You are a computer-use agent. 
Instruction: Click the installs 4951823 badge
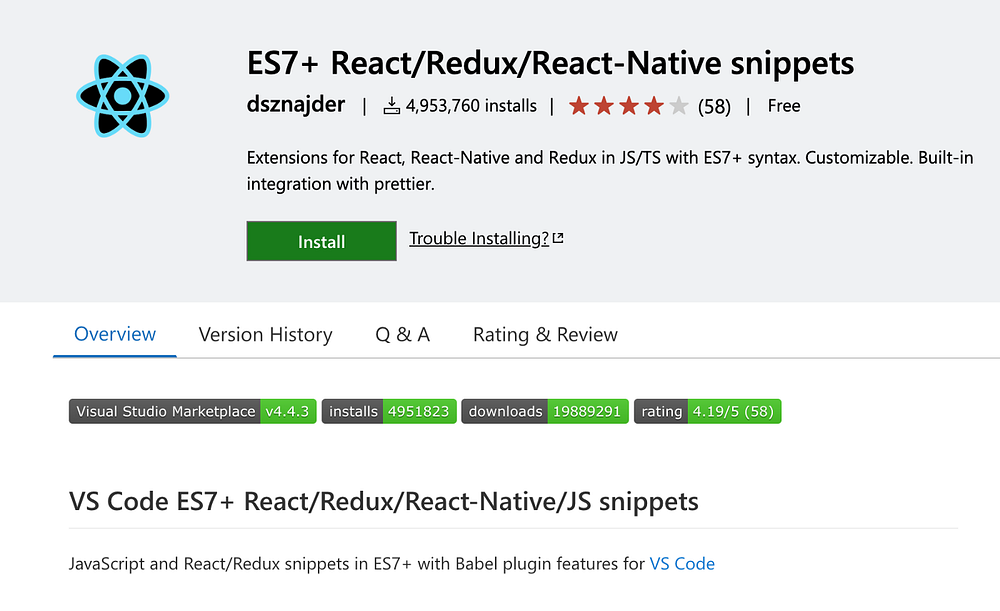click(x=389, y=411)
